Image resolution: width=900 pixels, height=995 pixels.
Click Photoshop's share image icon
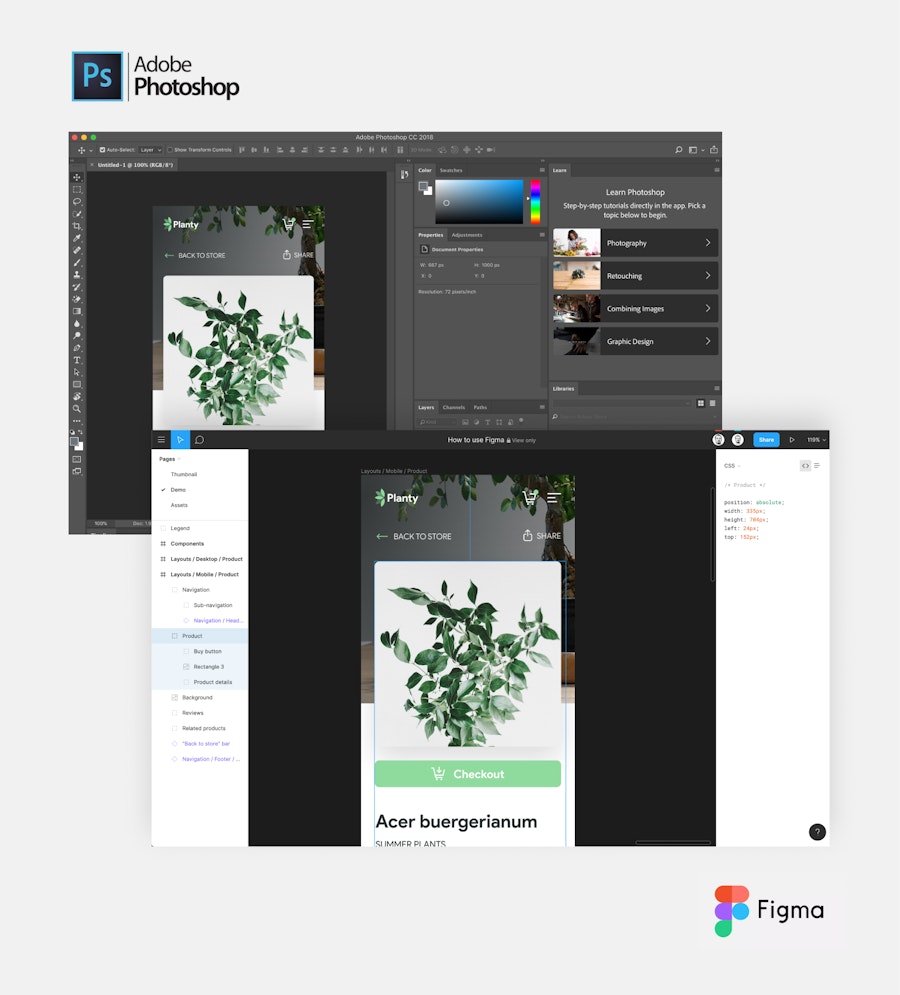714,150
